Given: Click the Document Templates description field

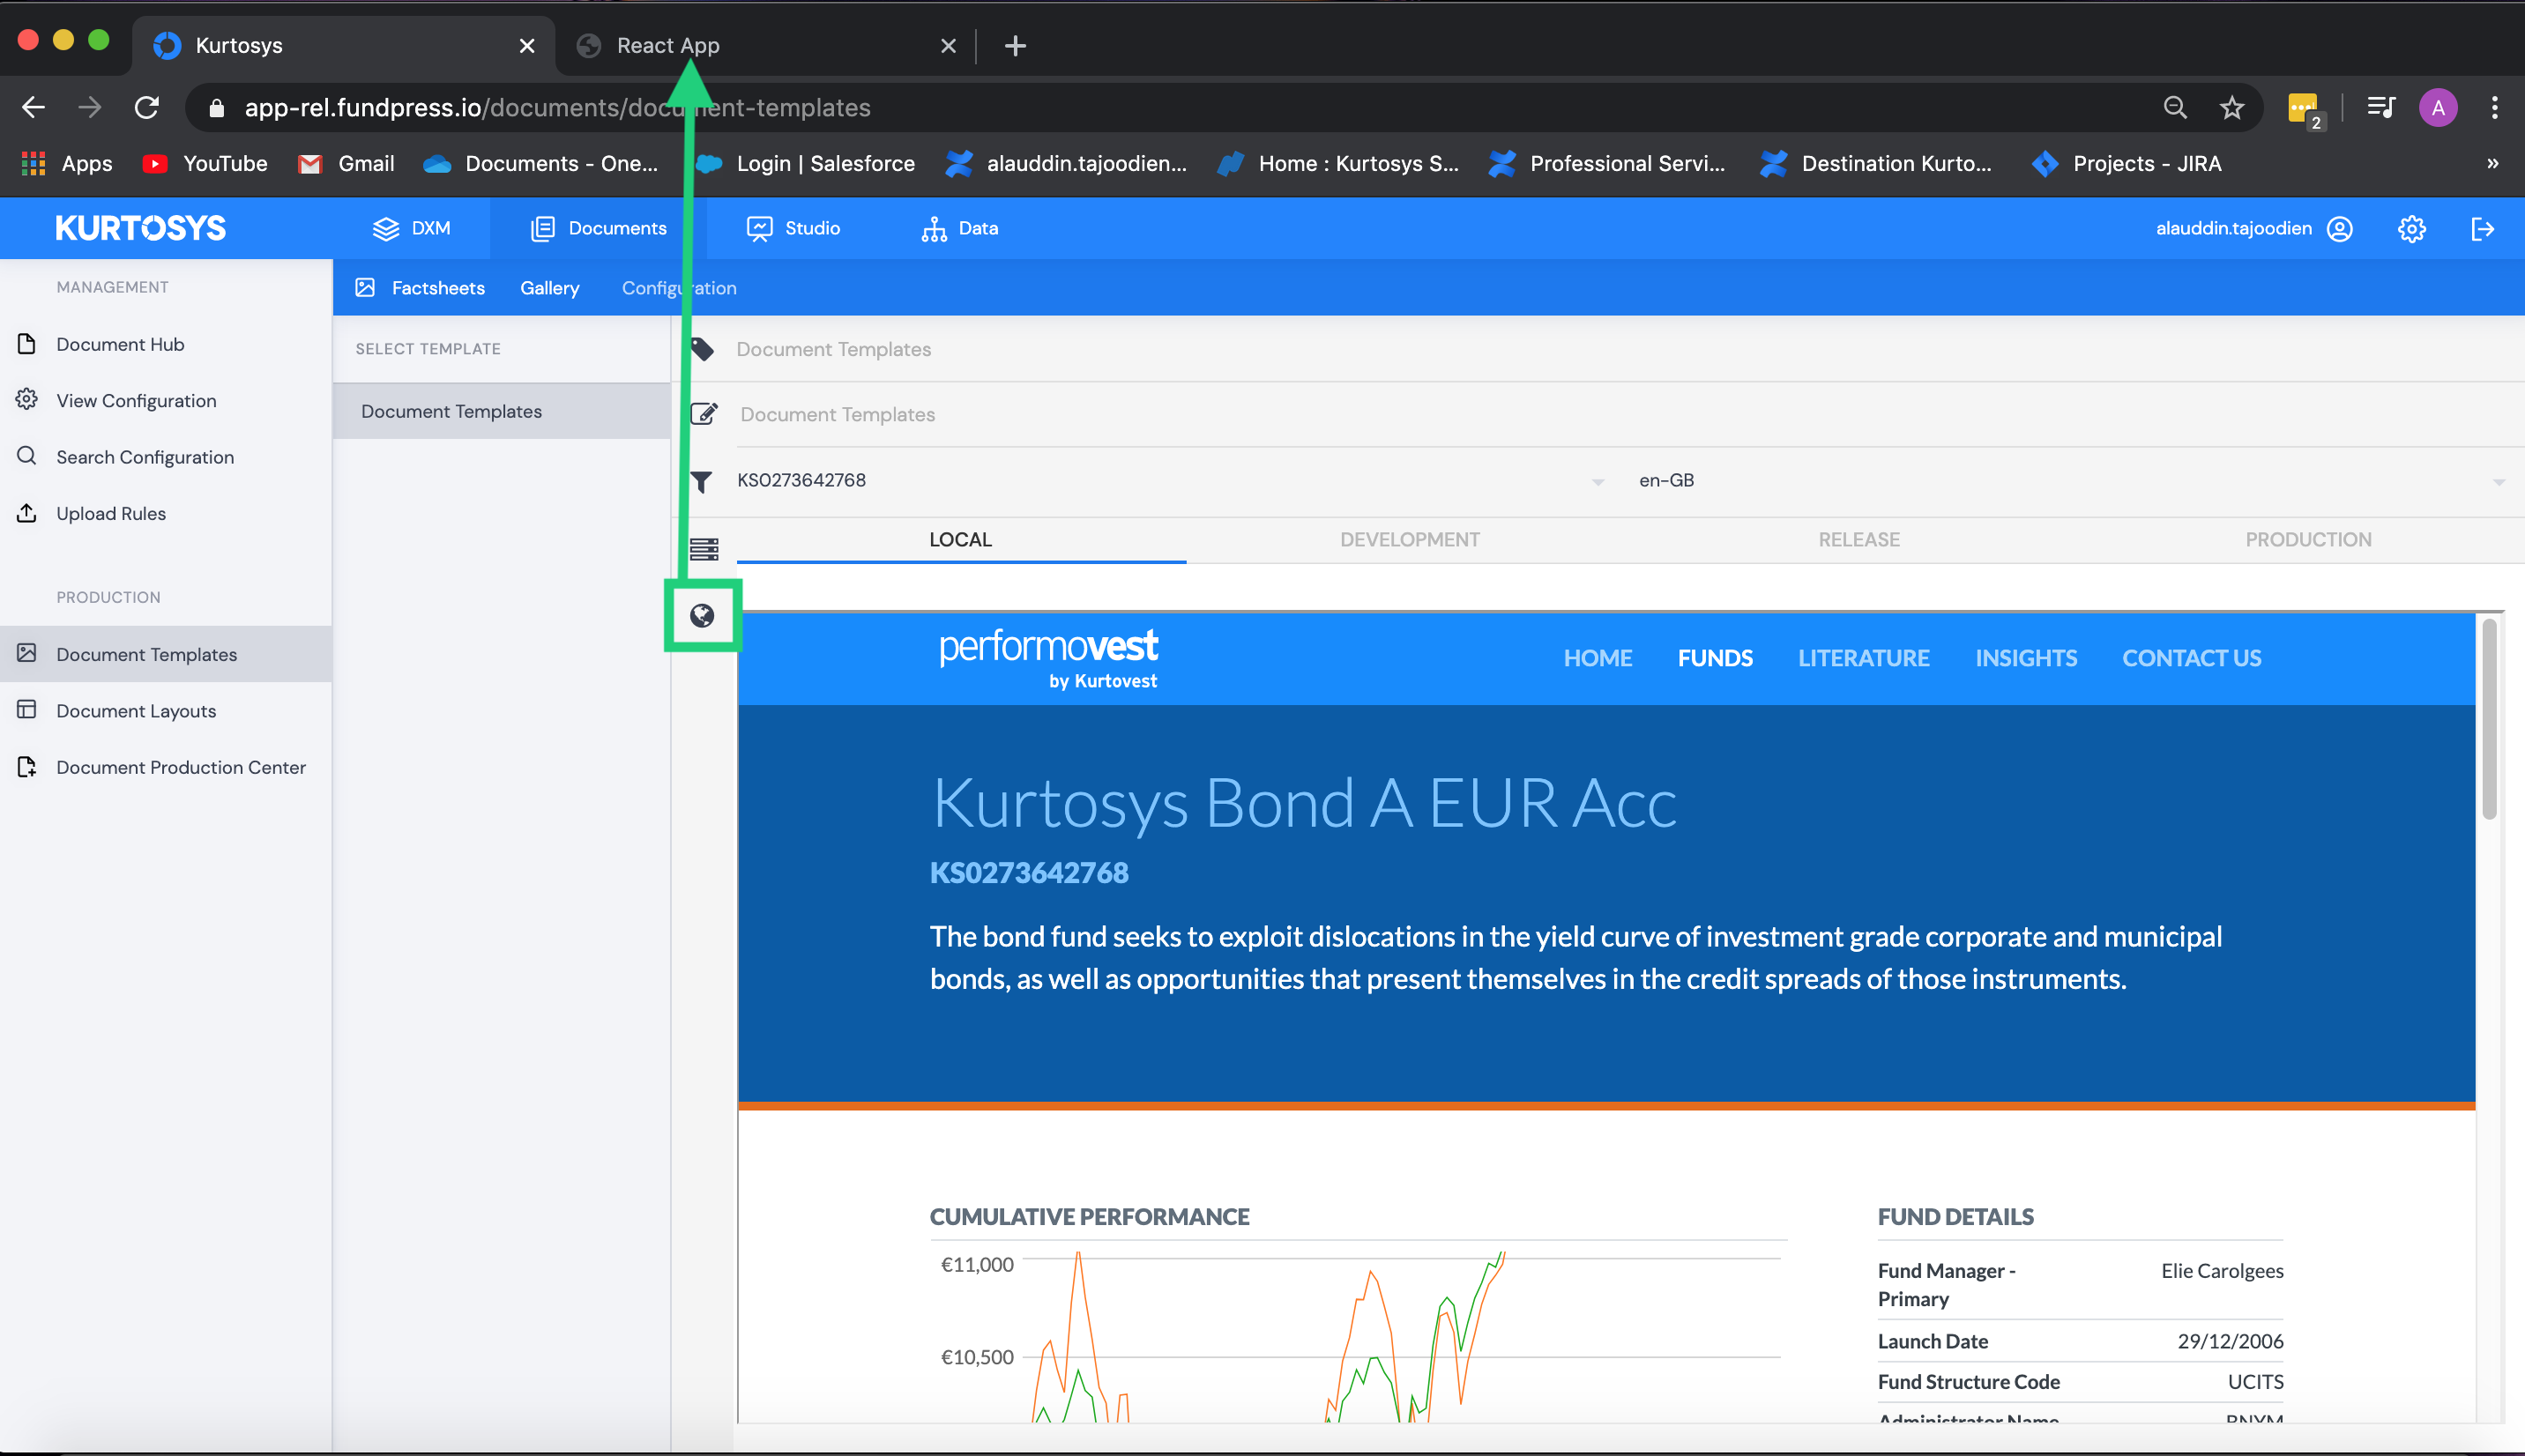Looking at the screenshot, I should [x=1628, y=414].
